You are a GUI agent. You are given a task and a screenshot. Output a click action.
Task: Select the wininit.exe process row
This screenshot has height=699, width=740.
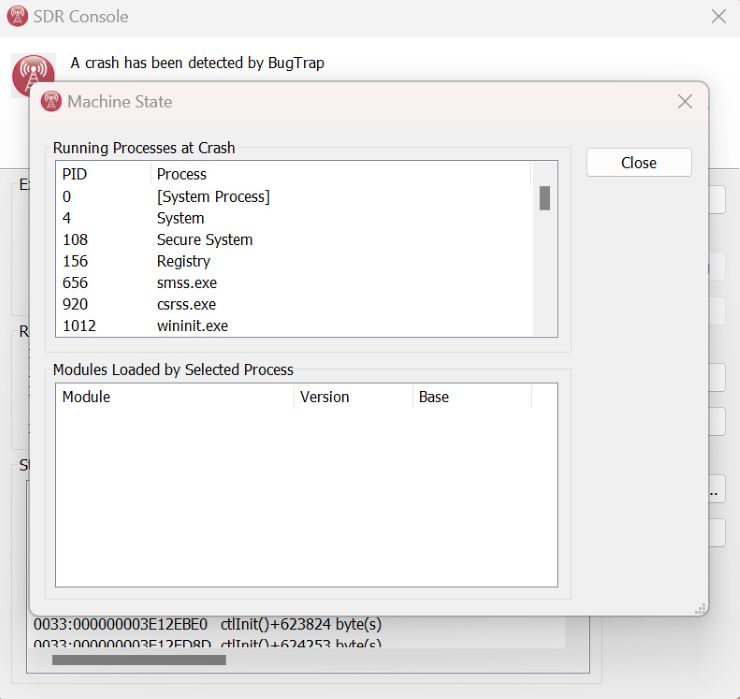click(x=295, y=326)
